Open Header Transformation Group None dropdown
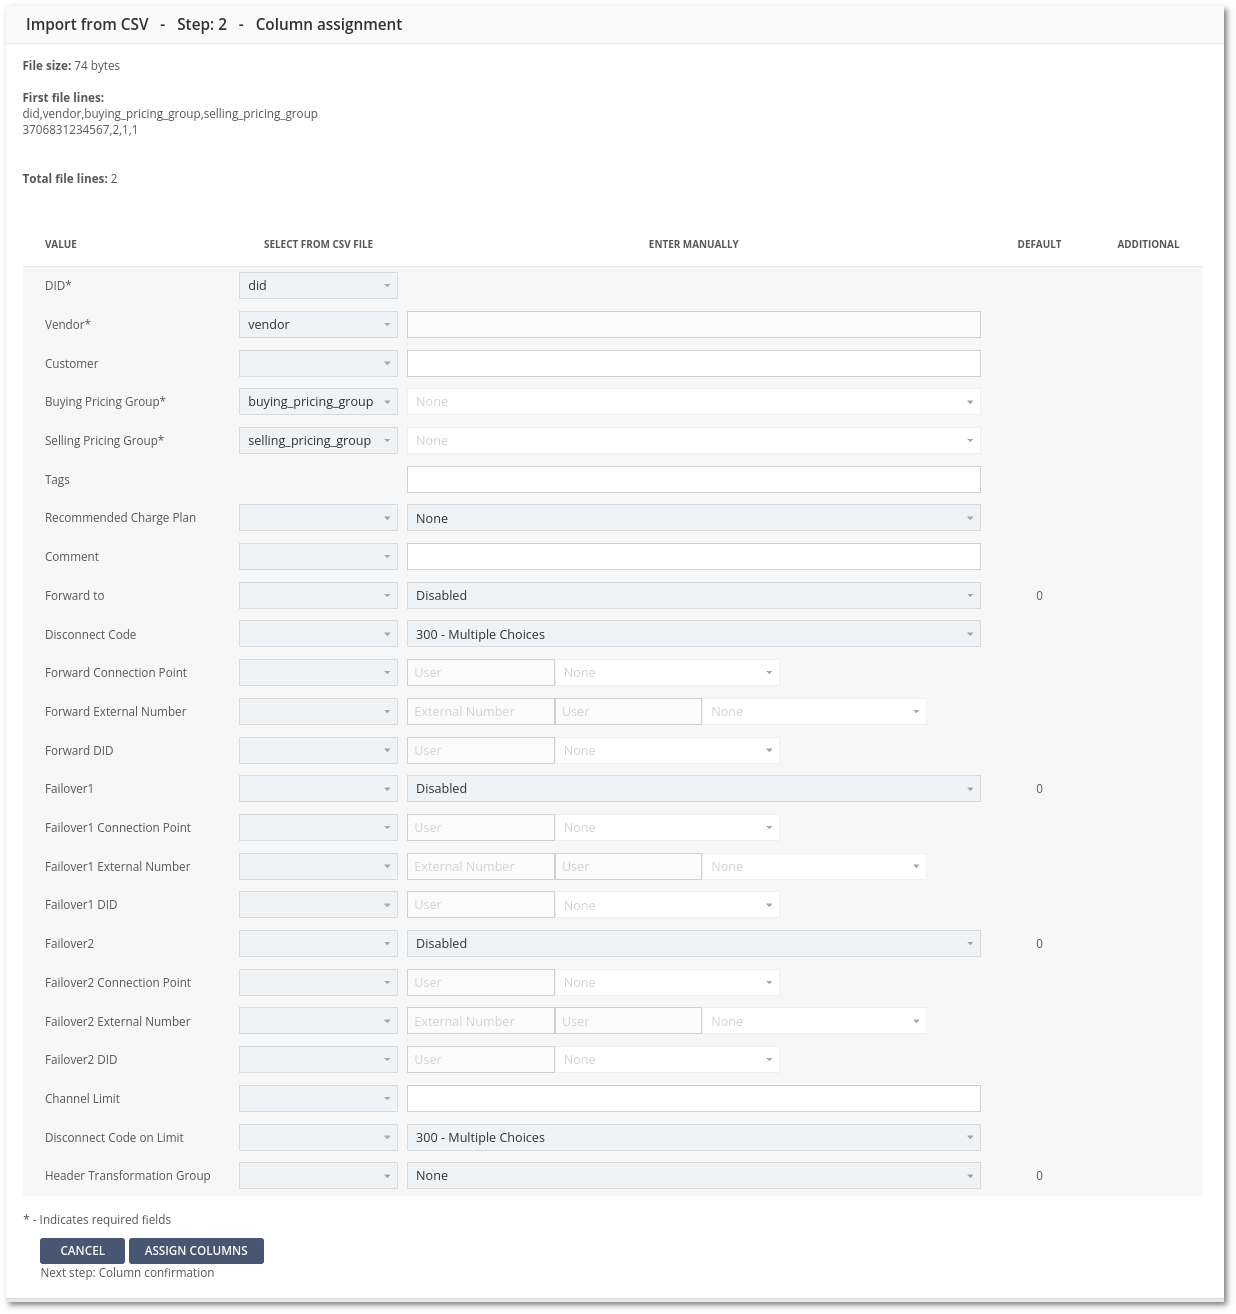Image resolution: width=1236 pixels, height=1314 pixels. [x=693, y=1176]
